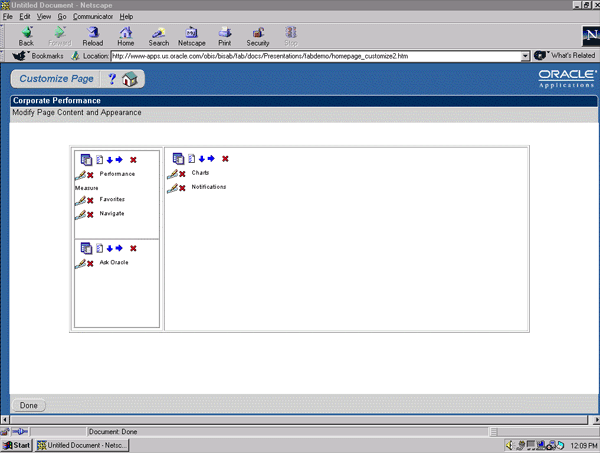Click the Done button at page bottom
Viewport: 600px width, 453px height.
(x=29, y=405)
